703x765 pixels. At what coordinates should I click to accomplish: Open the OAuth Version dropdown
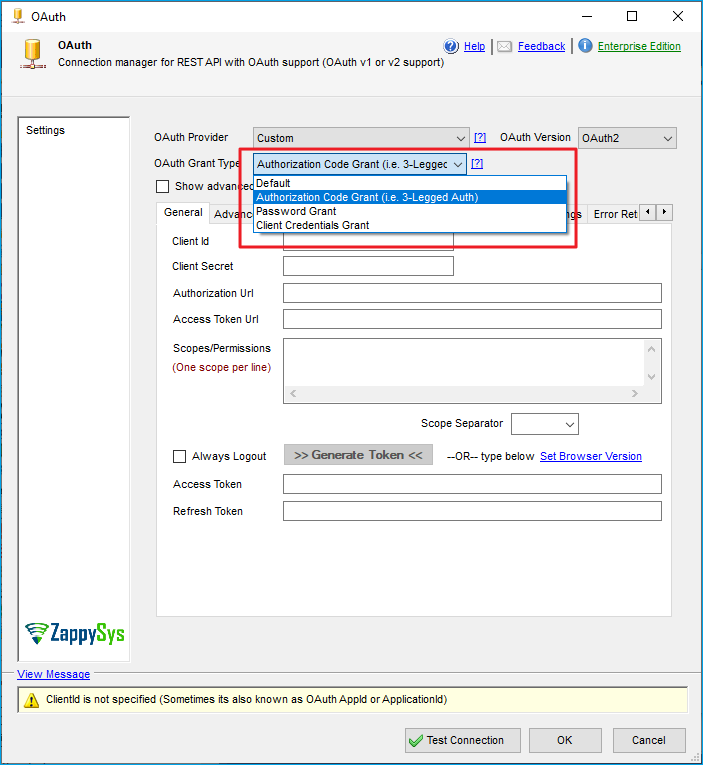coord(627,138)
